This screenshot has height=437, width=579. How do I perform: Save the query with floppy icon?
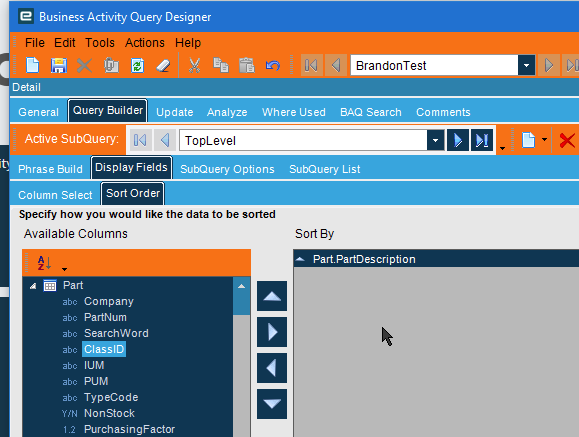[59, 65]
